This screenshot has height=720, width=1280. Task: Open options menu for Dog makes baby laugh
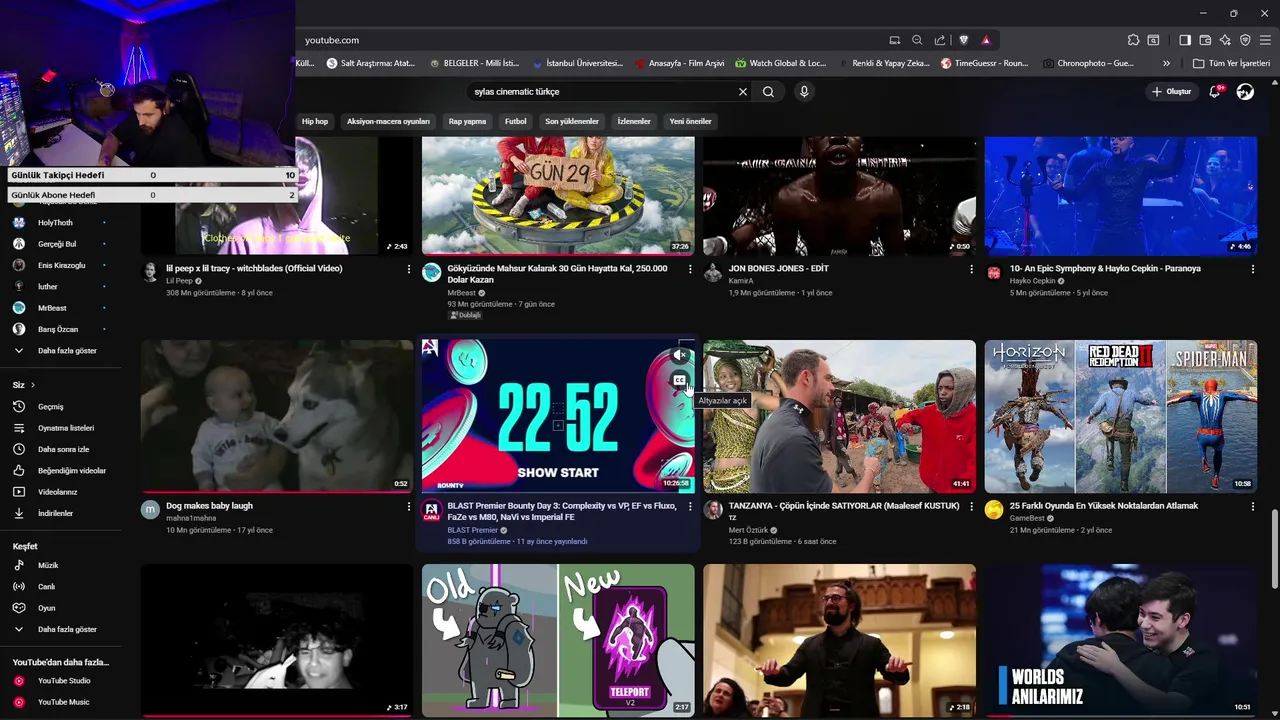408,507
